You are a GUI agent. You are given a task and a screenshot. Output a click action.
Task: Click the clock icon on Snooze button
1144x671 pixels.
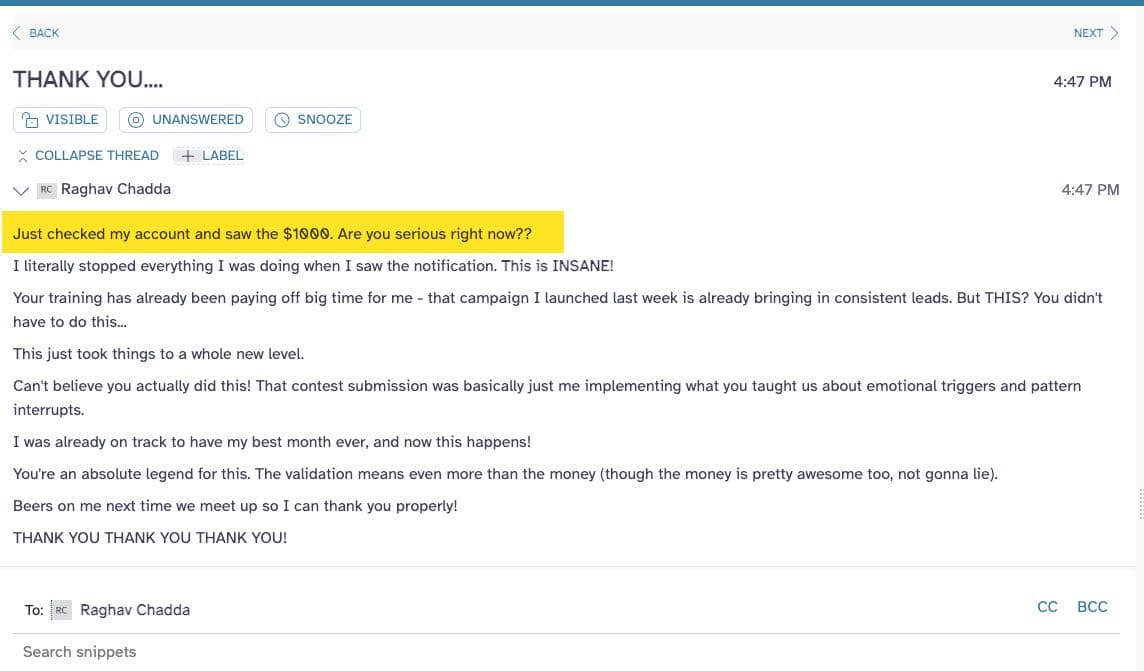pos(282,120)
